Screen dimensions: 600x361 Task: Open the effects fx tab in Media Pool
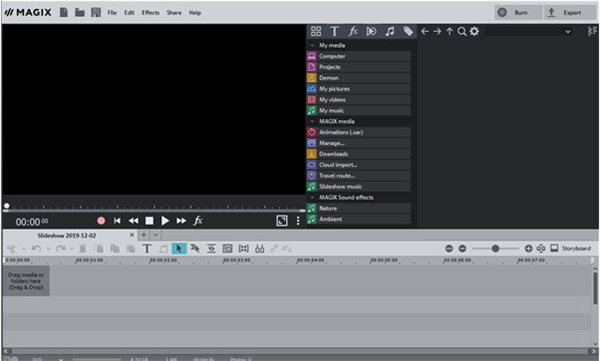click(x=353, y=31)
